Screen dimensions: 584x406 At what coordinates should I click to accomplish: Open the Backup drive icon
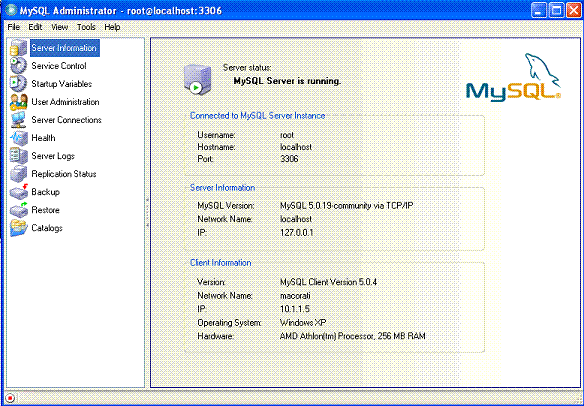tap(18, 192)
